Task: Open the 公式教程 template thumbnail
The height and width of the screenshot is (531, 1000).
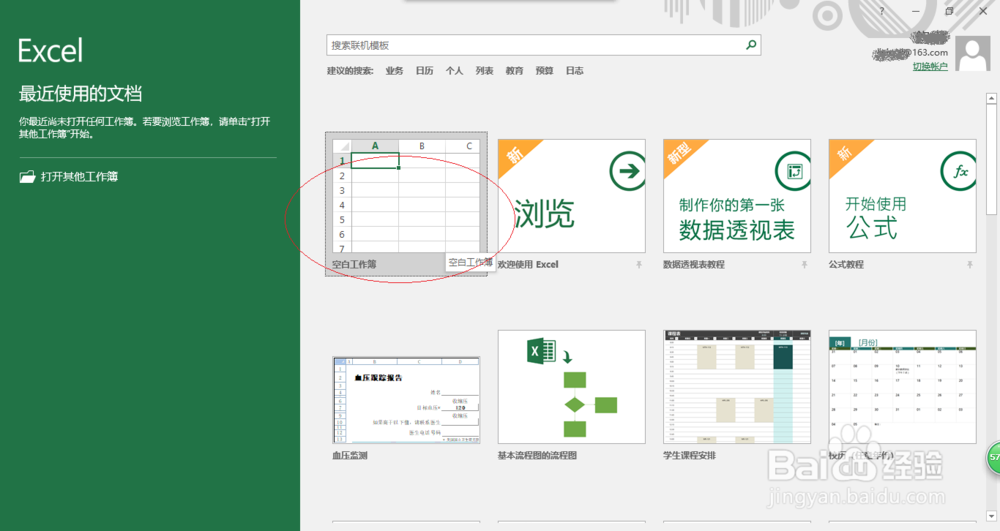Action: 902,196
